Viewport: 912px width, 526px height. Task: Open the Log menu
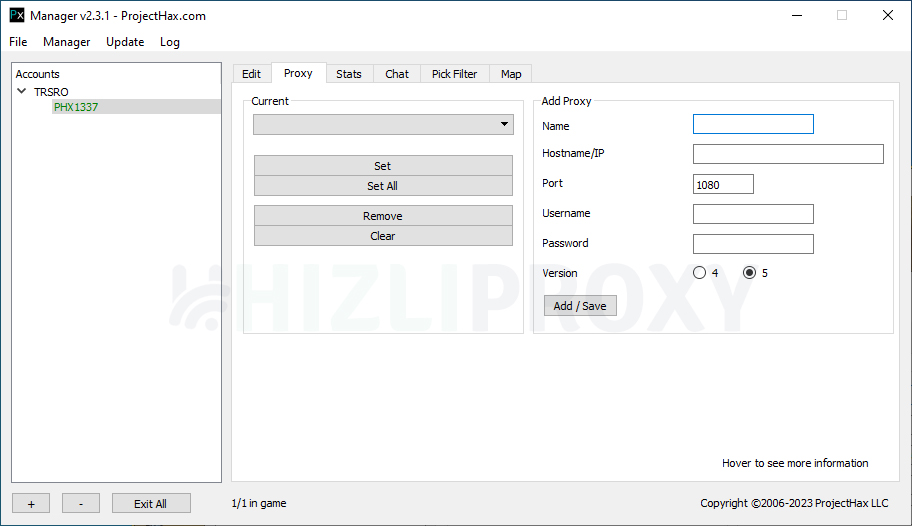(x=170, y=42)
